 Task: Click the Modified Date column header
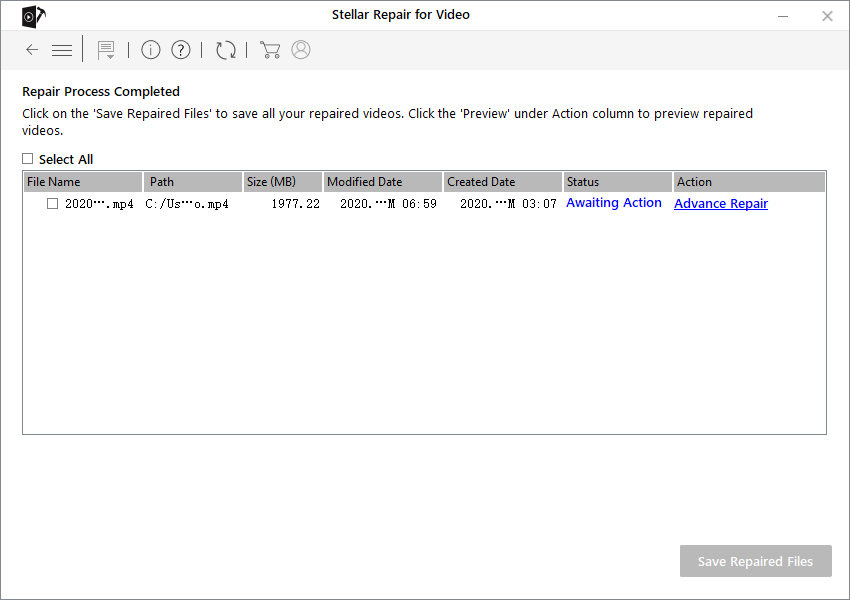[x=383, y=182]
